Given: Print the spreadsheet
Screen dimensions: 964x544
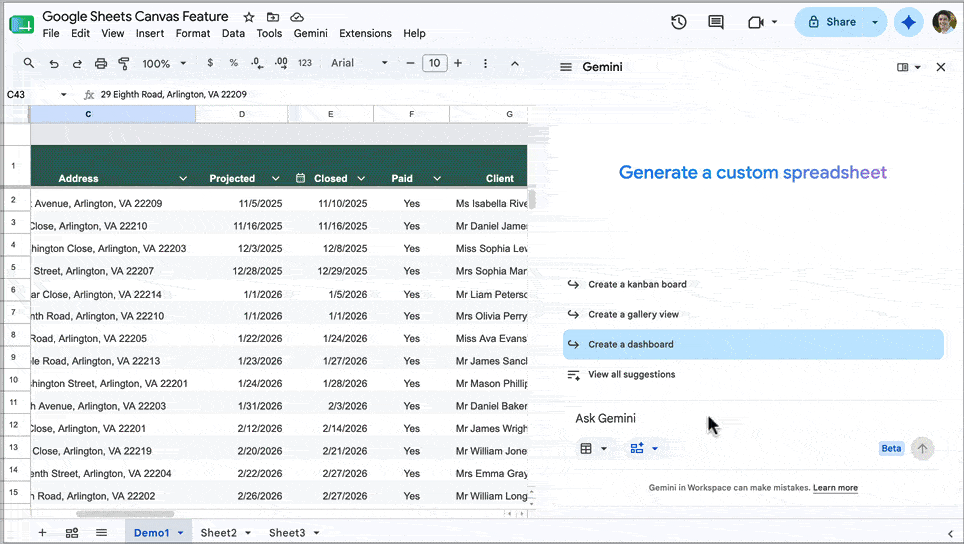Looking at the screenshot, I should click(x=101, y=63).
